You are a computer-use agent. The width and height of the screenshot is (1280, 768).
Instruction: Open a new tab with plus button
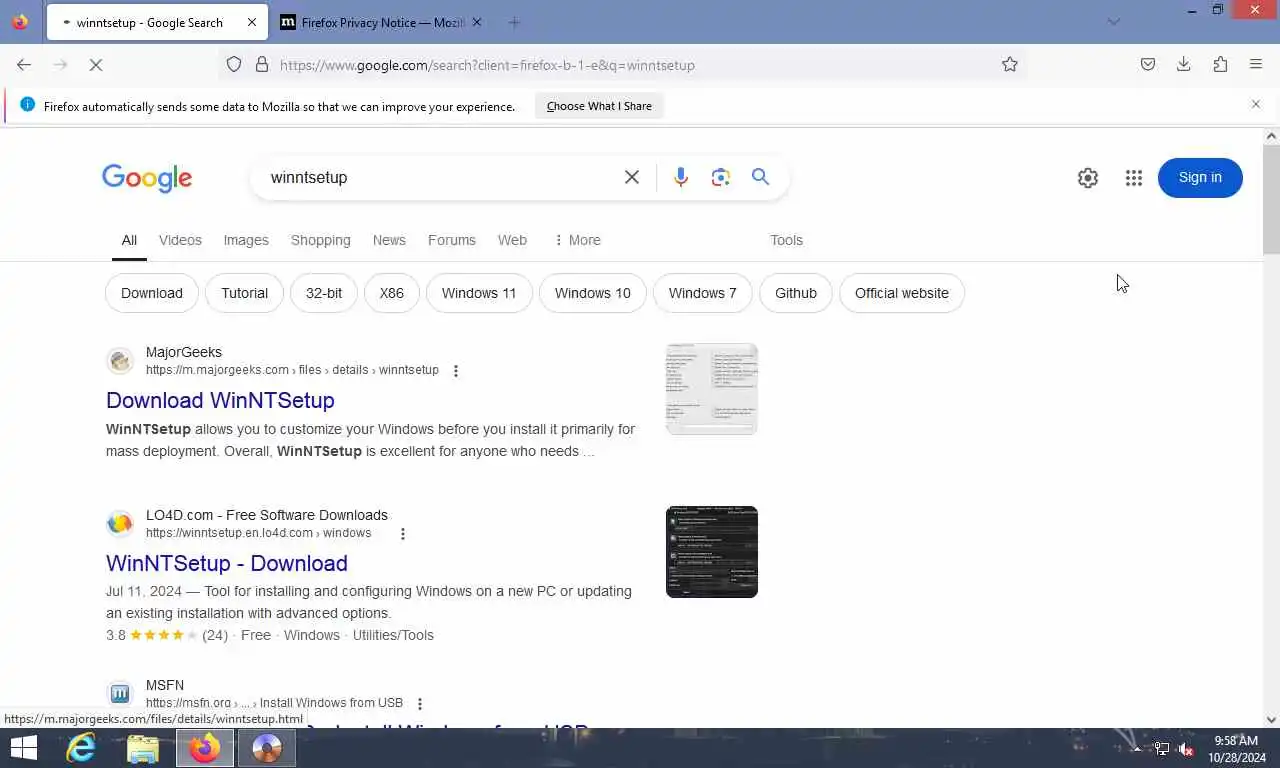(514, 22)
